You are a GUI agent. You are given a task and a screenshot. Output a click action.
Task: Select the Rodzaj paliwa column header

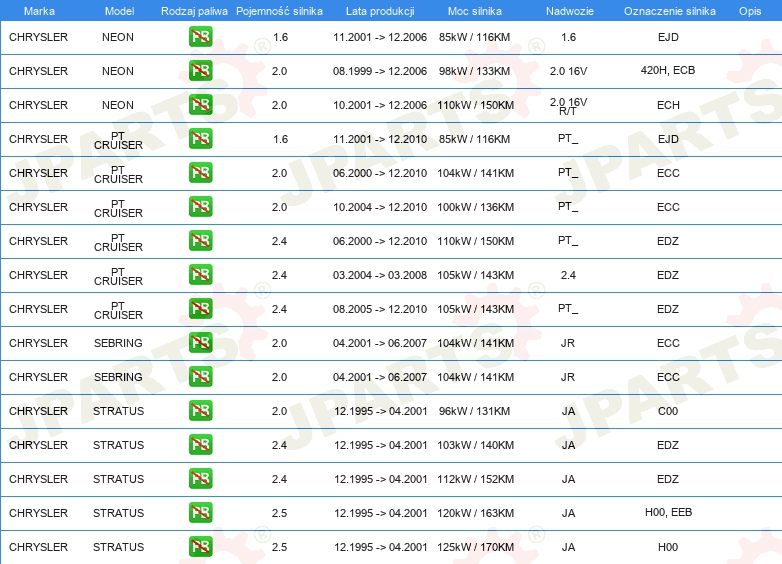point(194,11)
